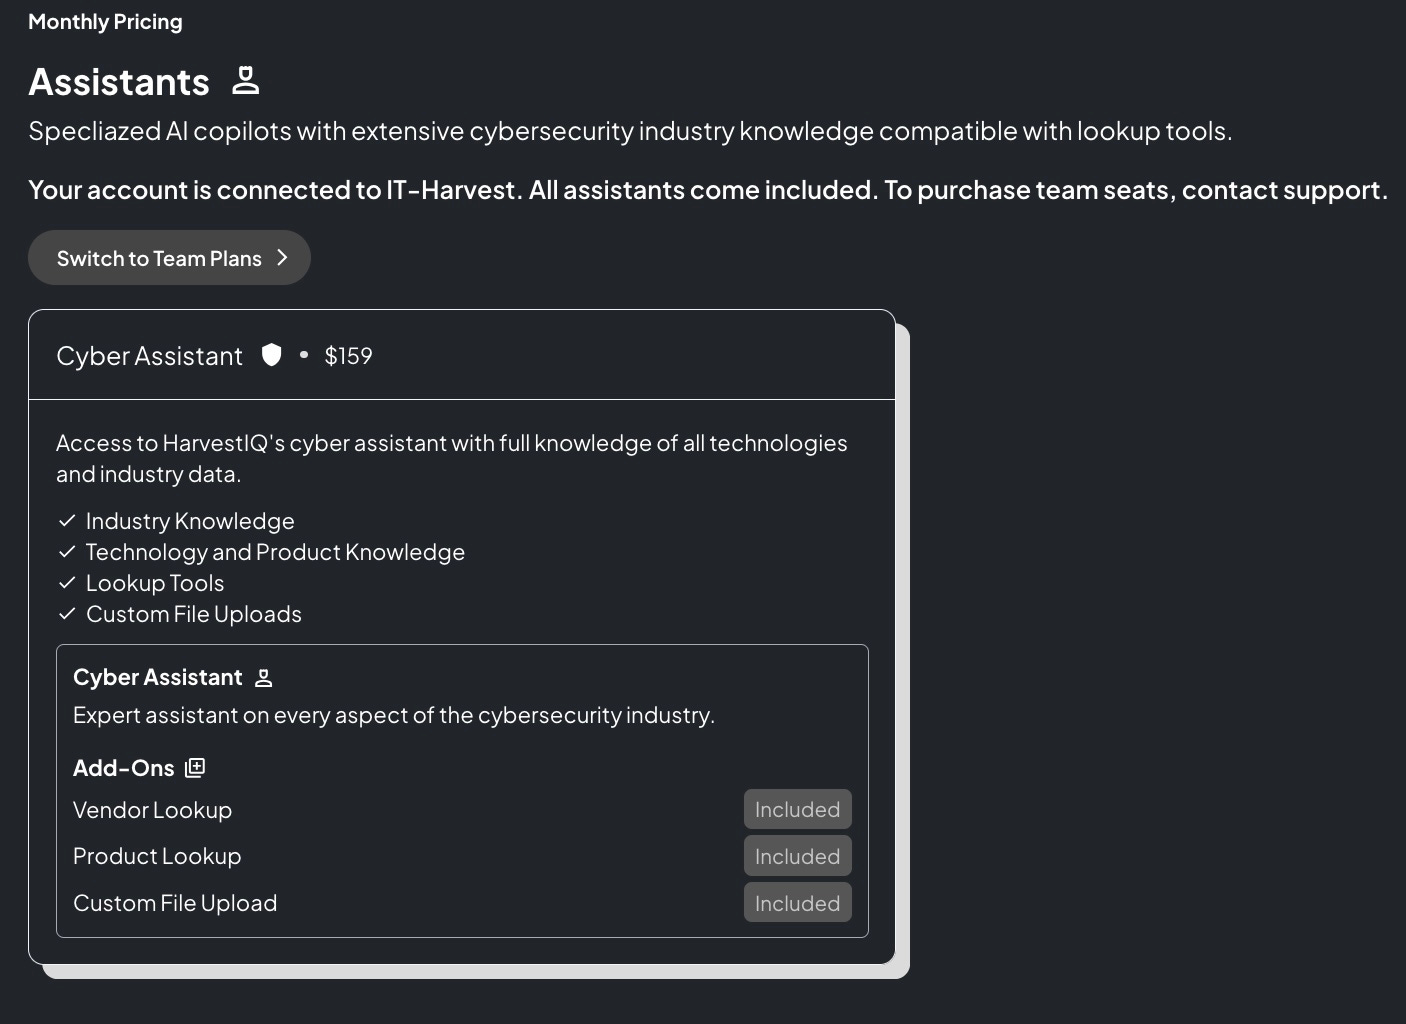Click the $159 price text
The width and height of the screenshot is (1406, 1024).
point(348,356)
